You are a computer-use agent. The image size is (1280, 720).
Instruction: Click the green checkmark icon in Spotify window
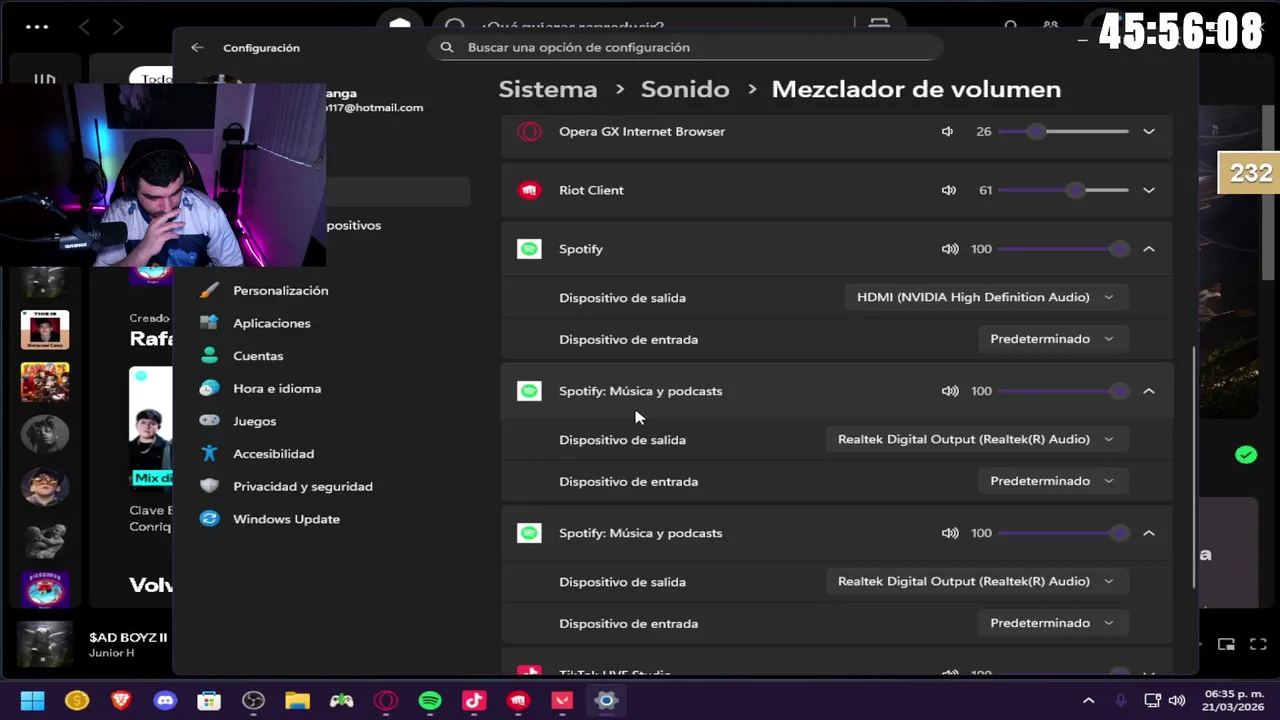point(1245,455)
